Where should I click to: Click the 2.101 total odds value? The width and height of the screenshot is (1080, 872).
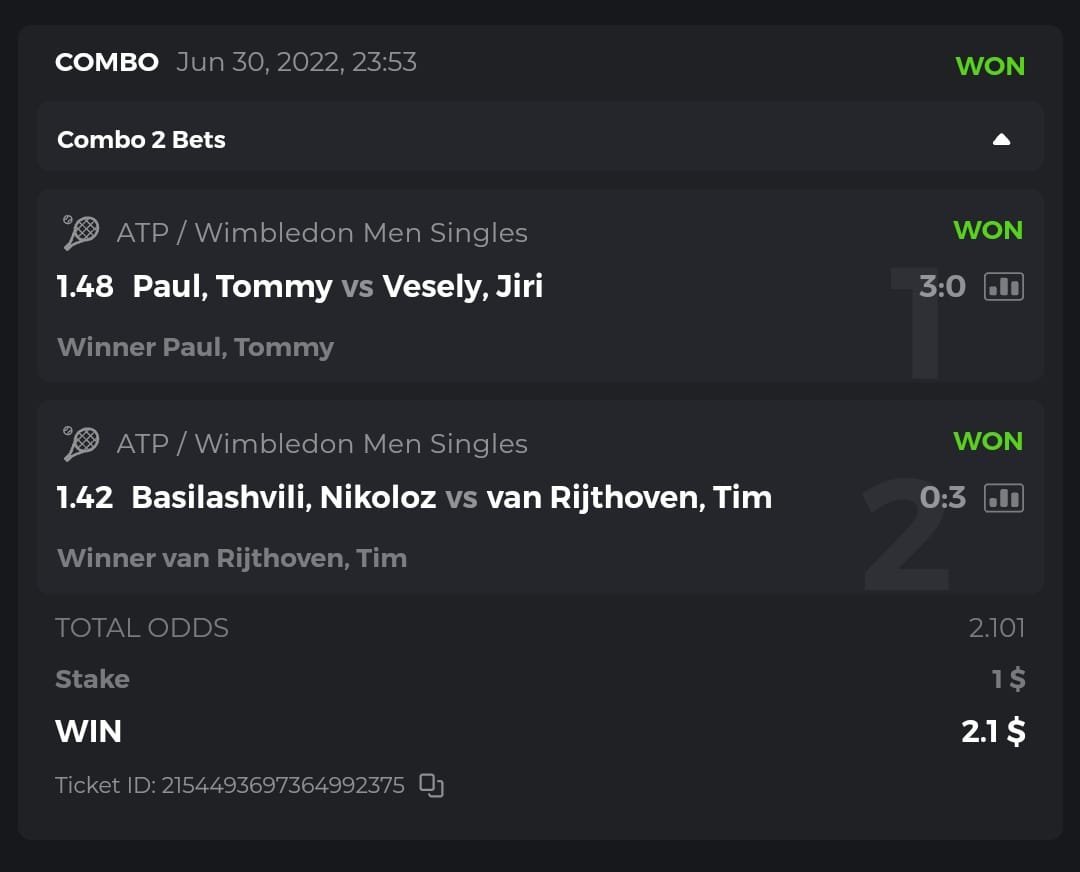pyautogui.click(x=996, y=628)
